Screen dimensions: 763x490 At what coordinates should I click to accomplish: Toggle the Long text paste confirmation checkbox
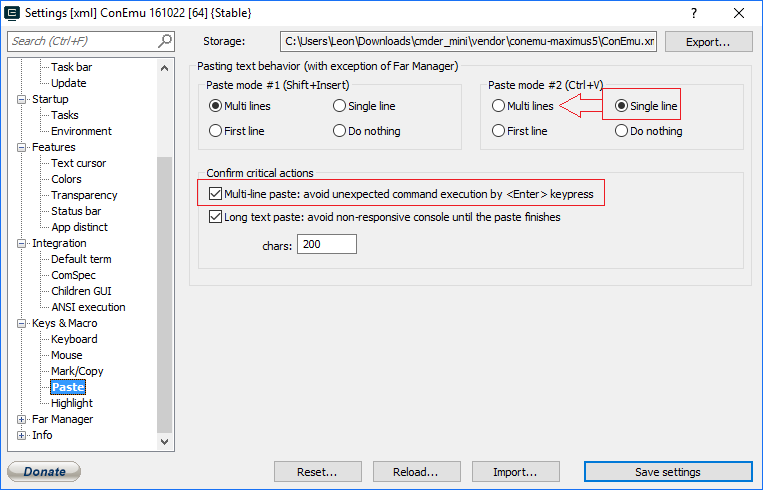215,217
